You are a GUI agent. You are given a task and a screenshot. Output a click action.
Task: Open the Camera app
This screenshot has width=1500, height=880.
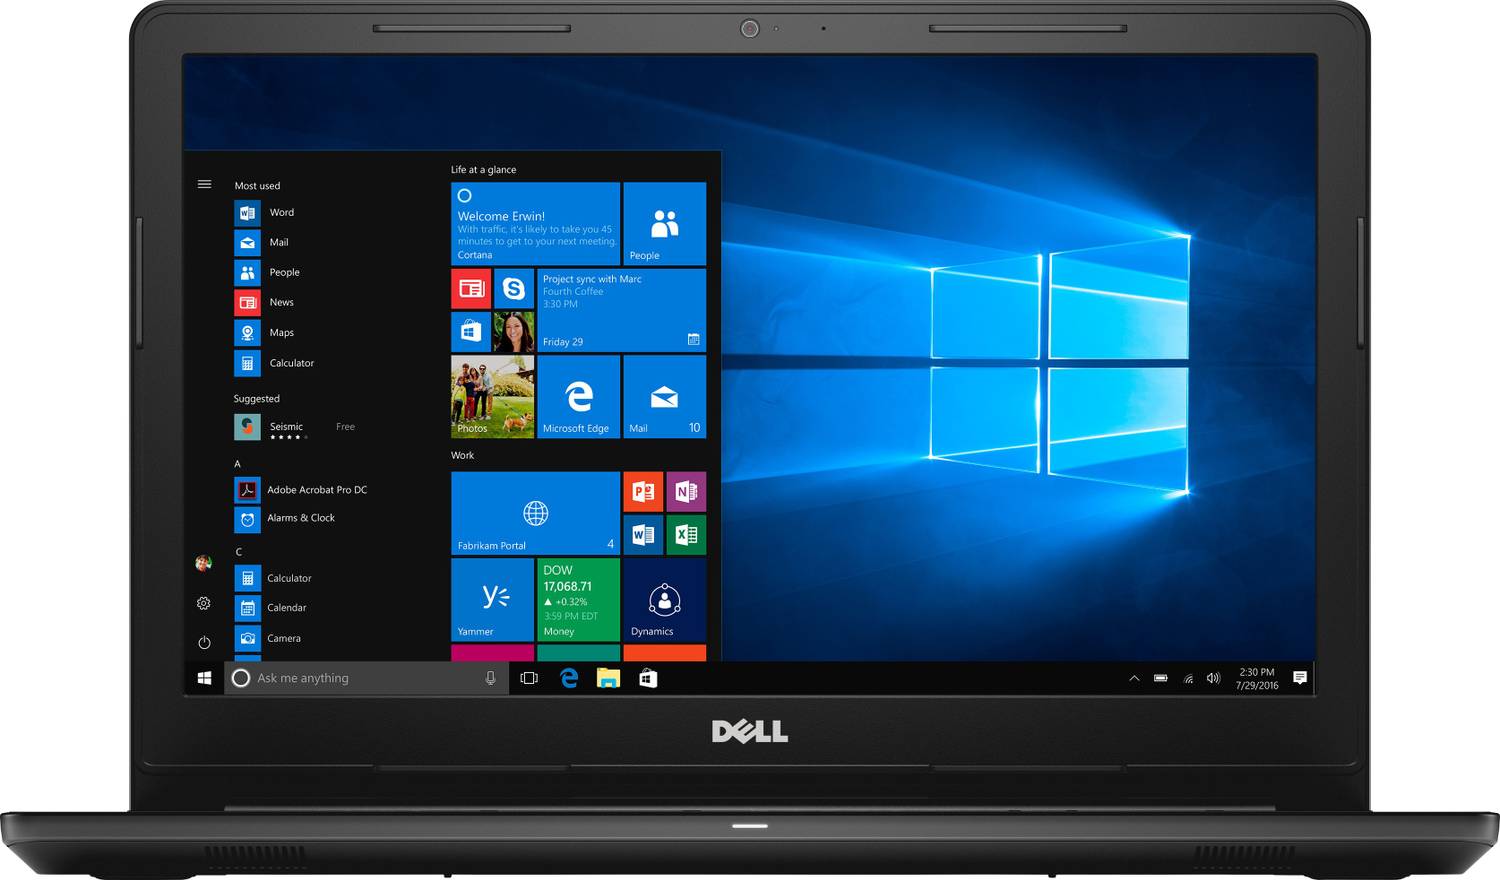tap(284, 638)
